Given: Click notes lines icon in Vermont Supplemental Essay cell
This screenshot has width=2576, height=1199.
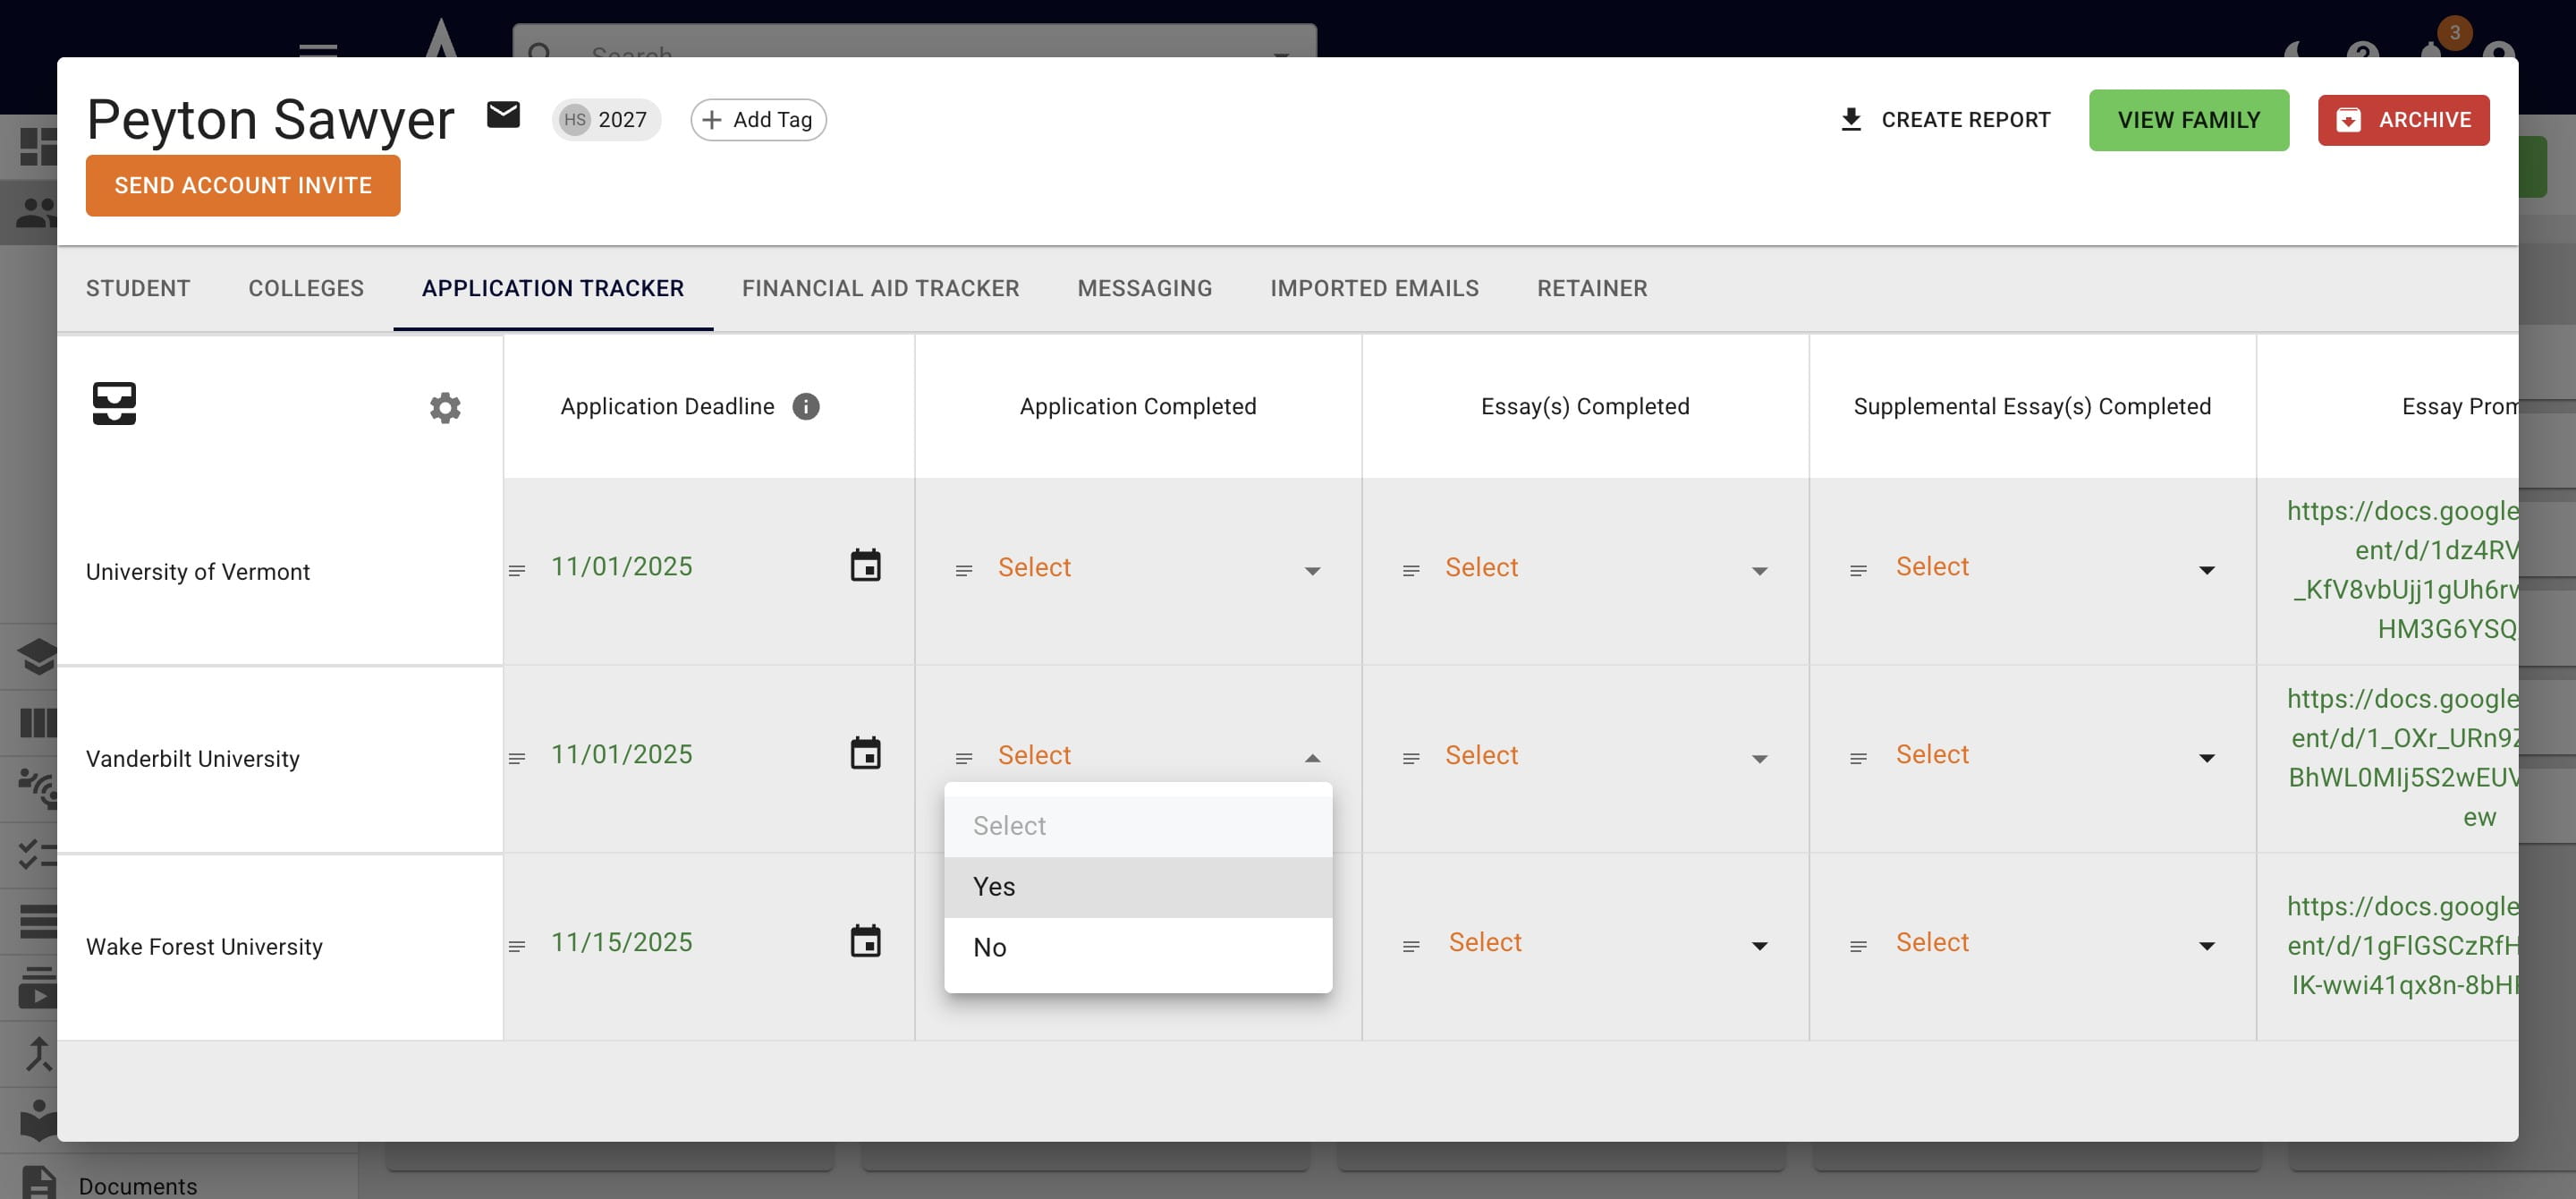Looking at the screenshot, I should pyautogui.click(x=1858, y=570).
